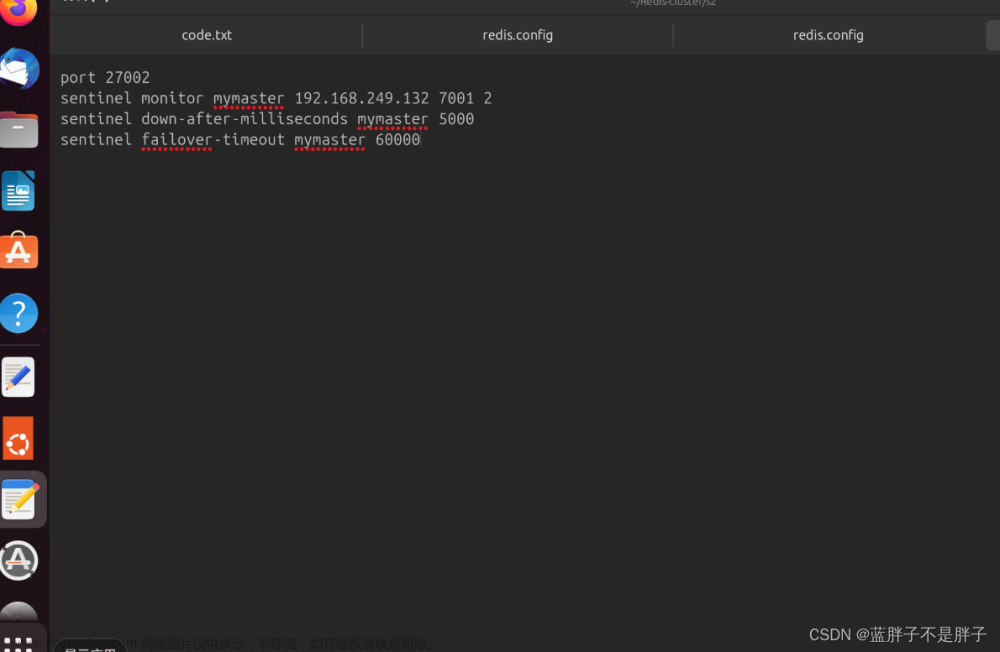Click "down-after-milliseconds" in the editor
Screen dimensions: 1000x652
pos(244,119)
